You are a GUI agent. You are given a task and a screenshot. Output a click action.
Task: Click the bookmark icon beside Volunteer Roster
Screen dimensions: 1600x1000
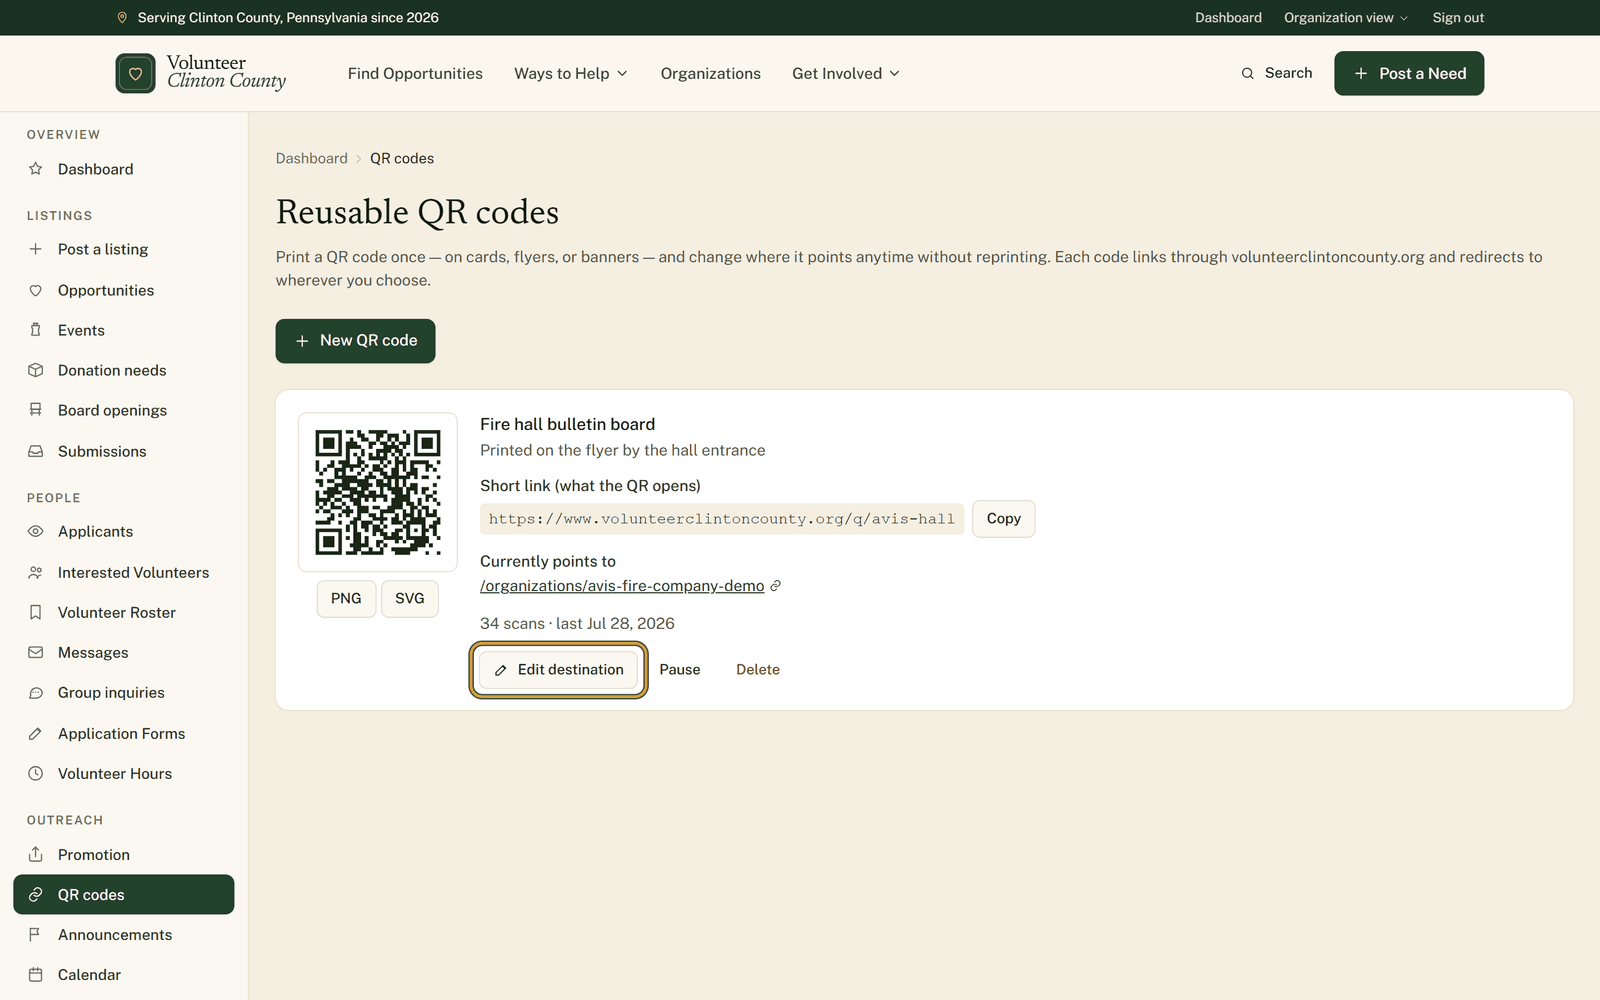36,612
